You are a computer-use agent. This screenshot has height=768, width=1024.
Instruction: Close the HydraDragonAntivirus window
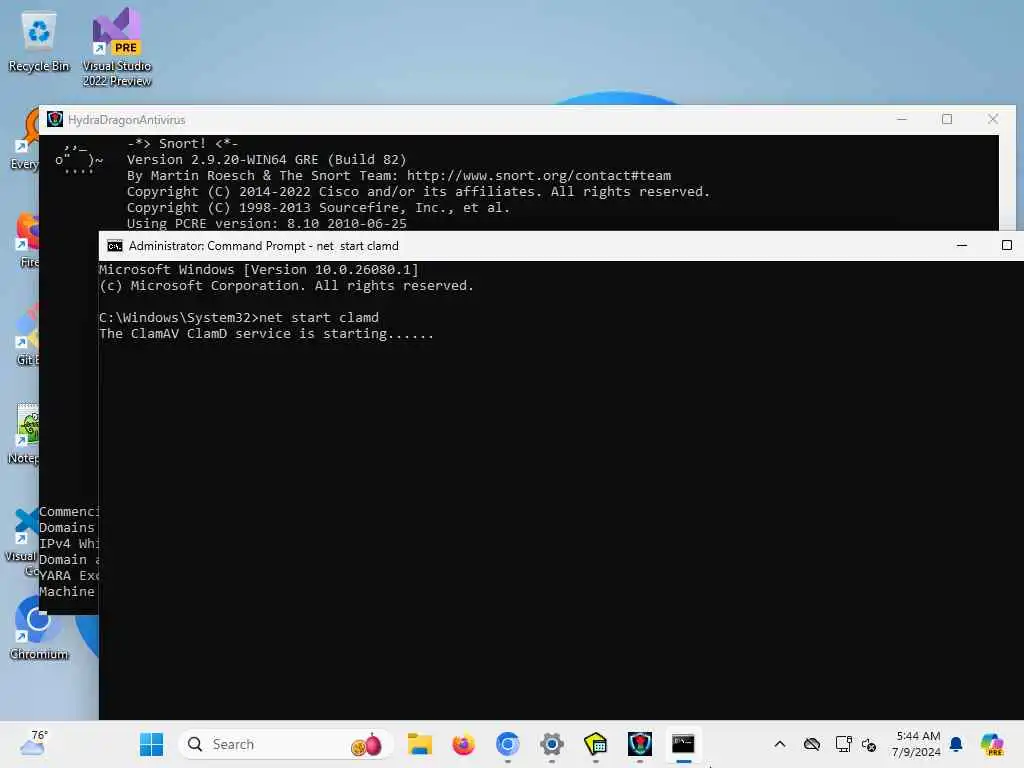993,119
